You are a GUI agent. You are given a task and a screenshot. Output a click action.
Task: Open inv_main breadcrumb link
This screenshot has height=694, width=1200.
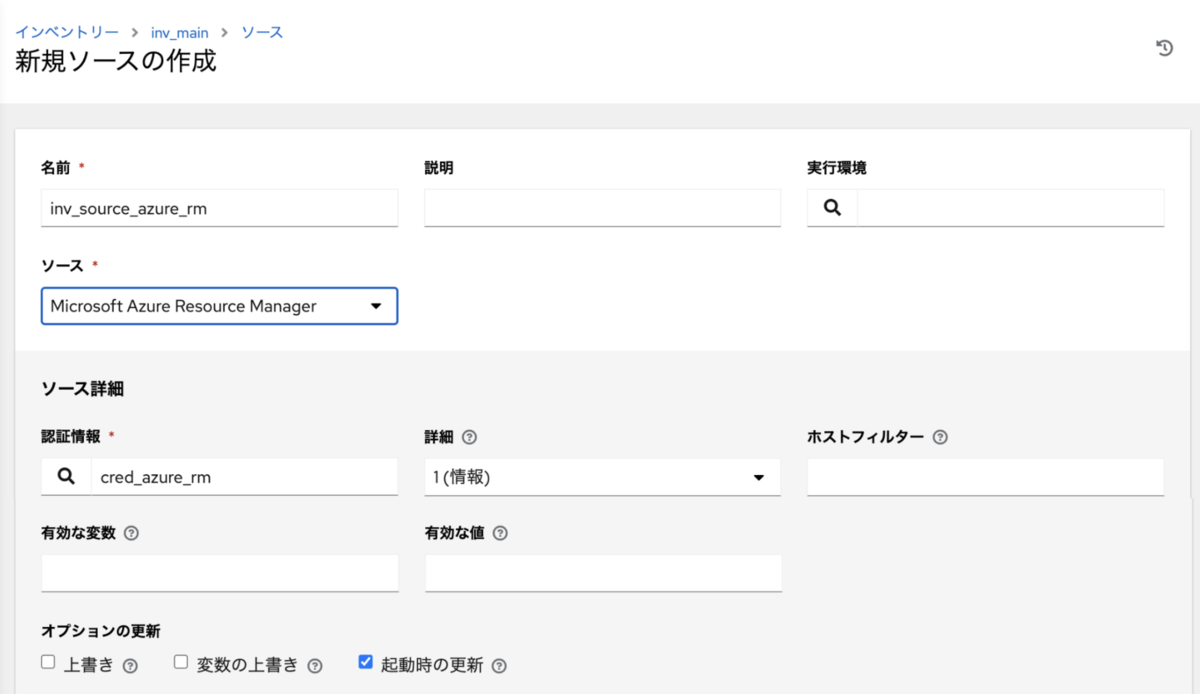point(180,32)
